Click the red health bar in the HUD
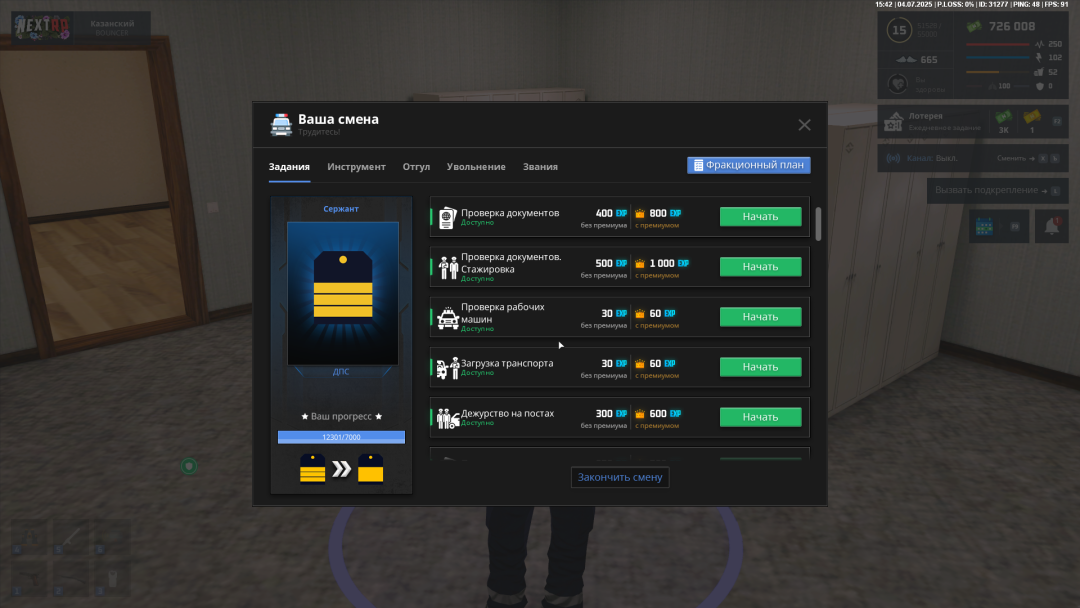The width and height of the screenshot is (1080, 608). click(997, 44)
